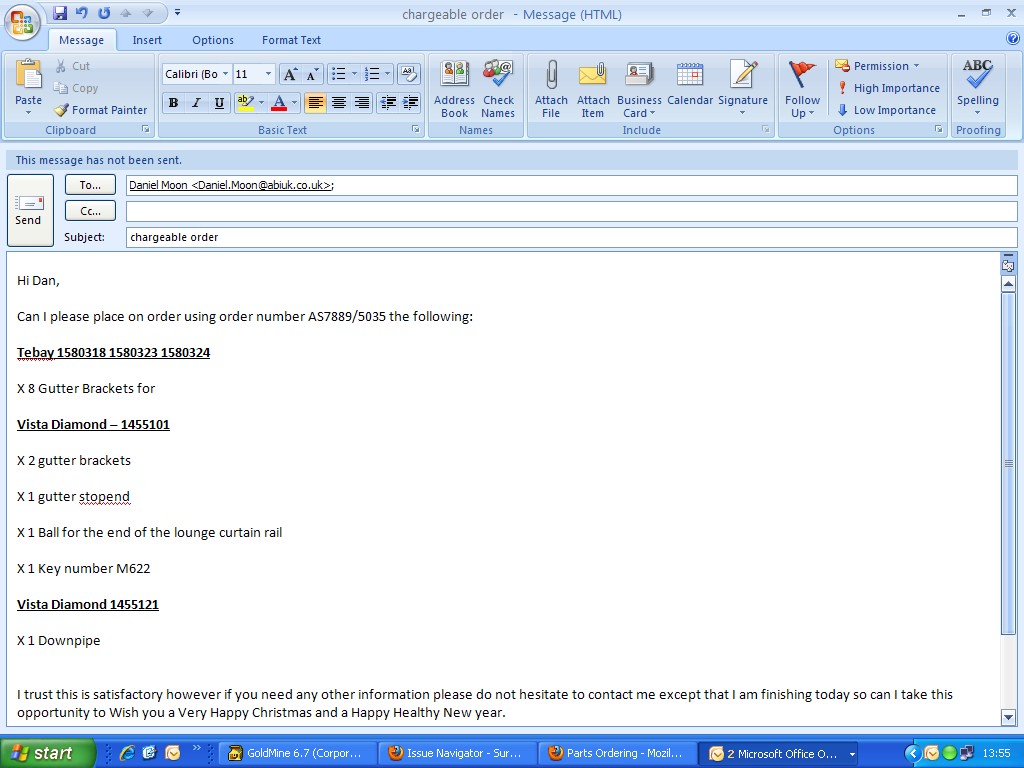Open Windows start menu

point(47,753)
